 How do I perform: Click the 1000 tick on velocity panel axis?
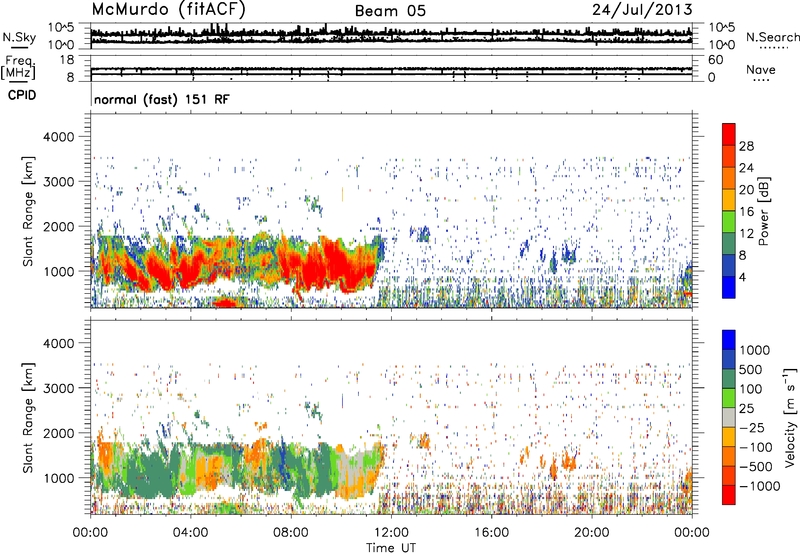click(x=59, y=478)
